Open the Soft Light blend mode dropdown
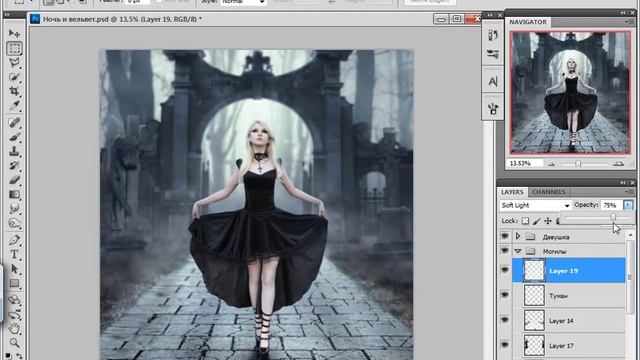 point(535,205)
